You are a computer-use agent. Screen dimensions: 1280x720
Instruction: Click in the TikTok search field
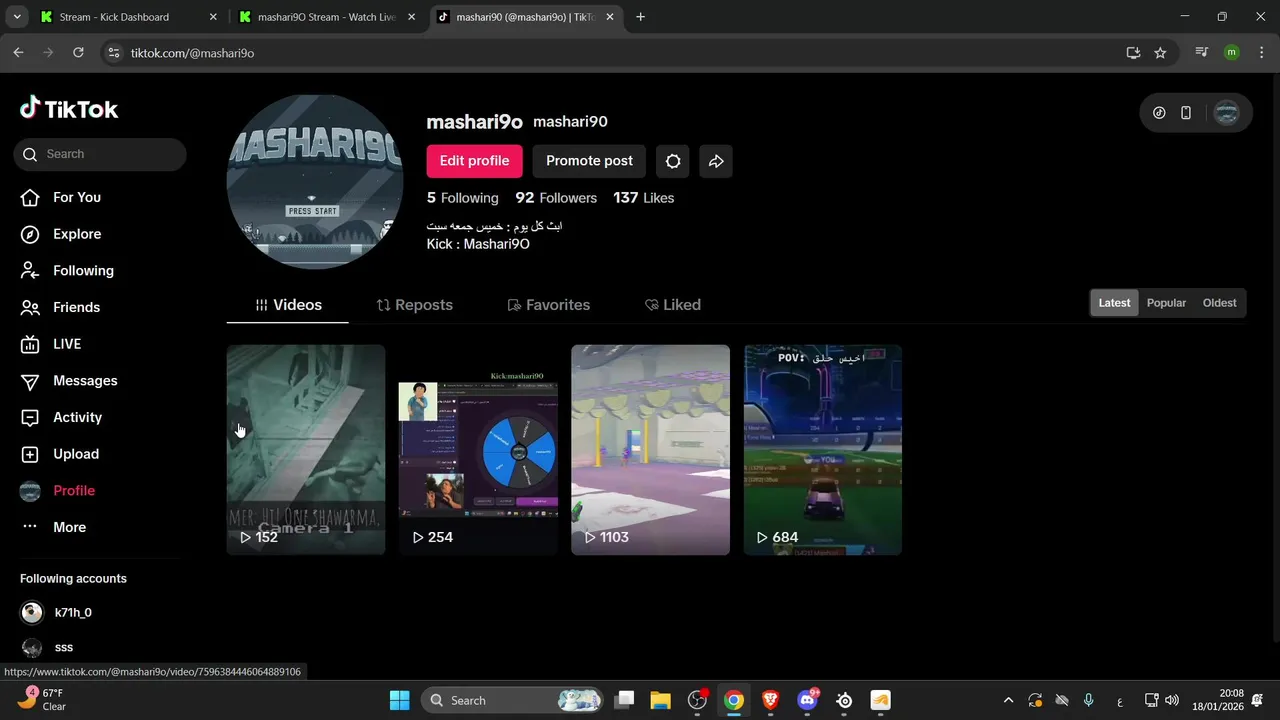tap(100, 154)
